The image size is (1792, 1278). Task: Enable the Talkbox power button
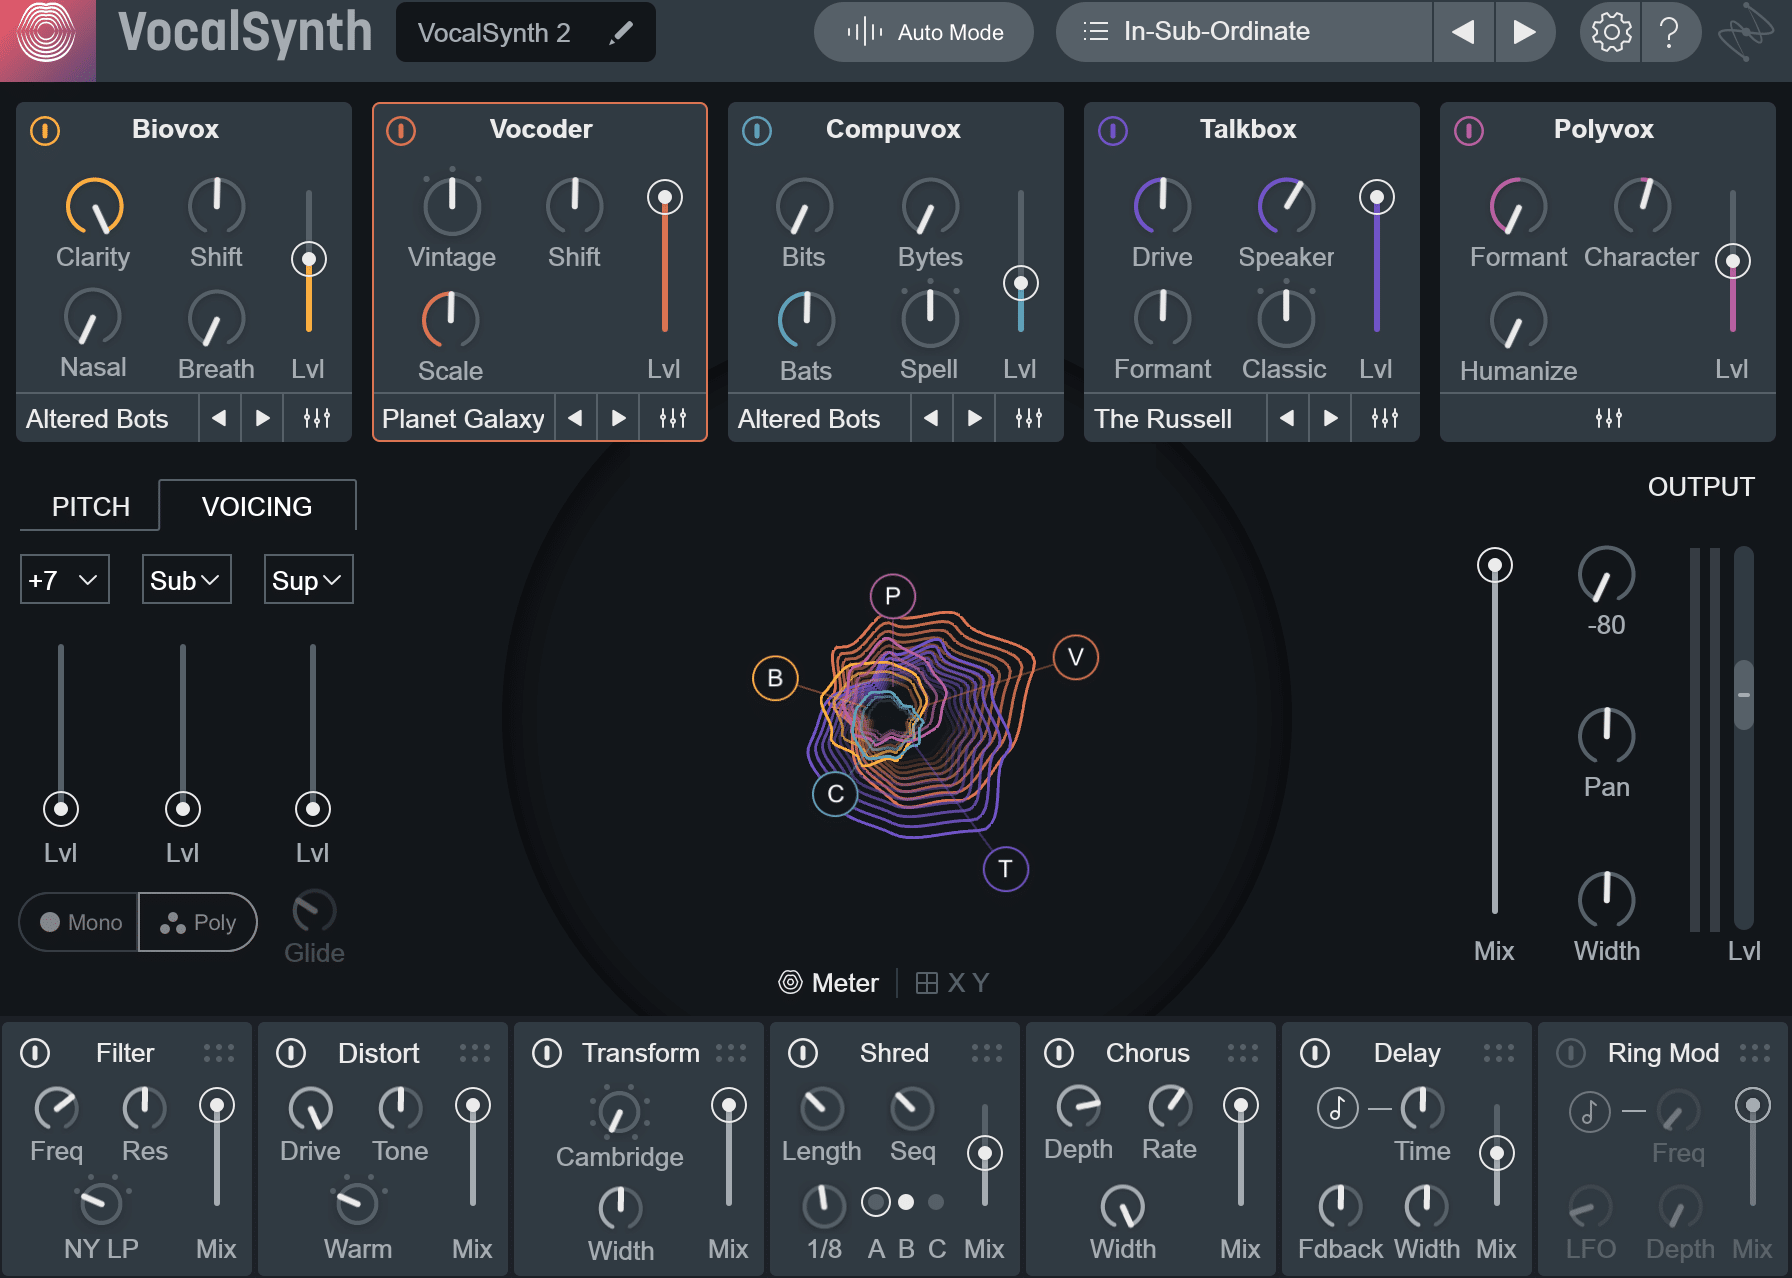pyautogui.click(x=1113, y=130)
